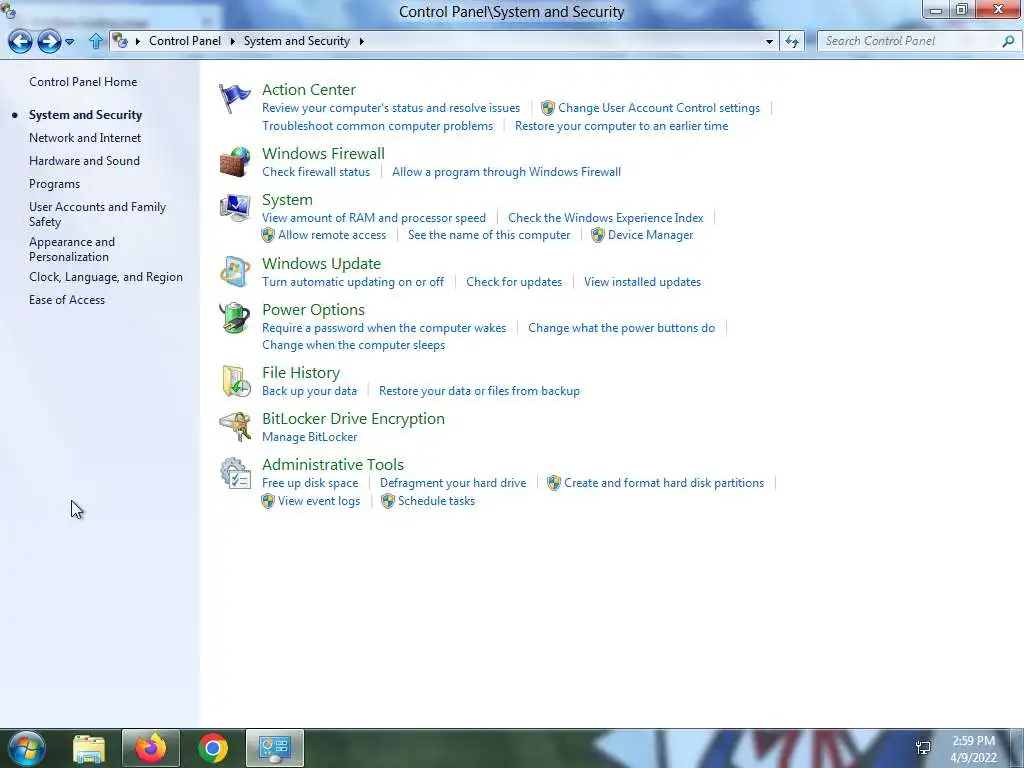Refresh the Control Panel view
1024x768 pixels.
click(792, 41)
